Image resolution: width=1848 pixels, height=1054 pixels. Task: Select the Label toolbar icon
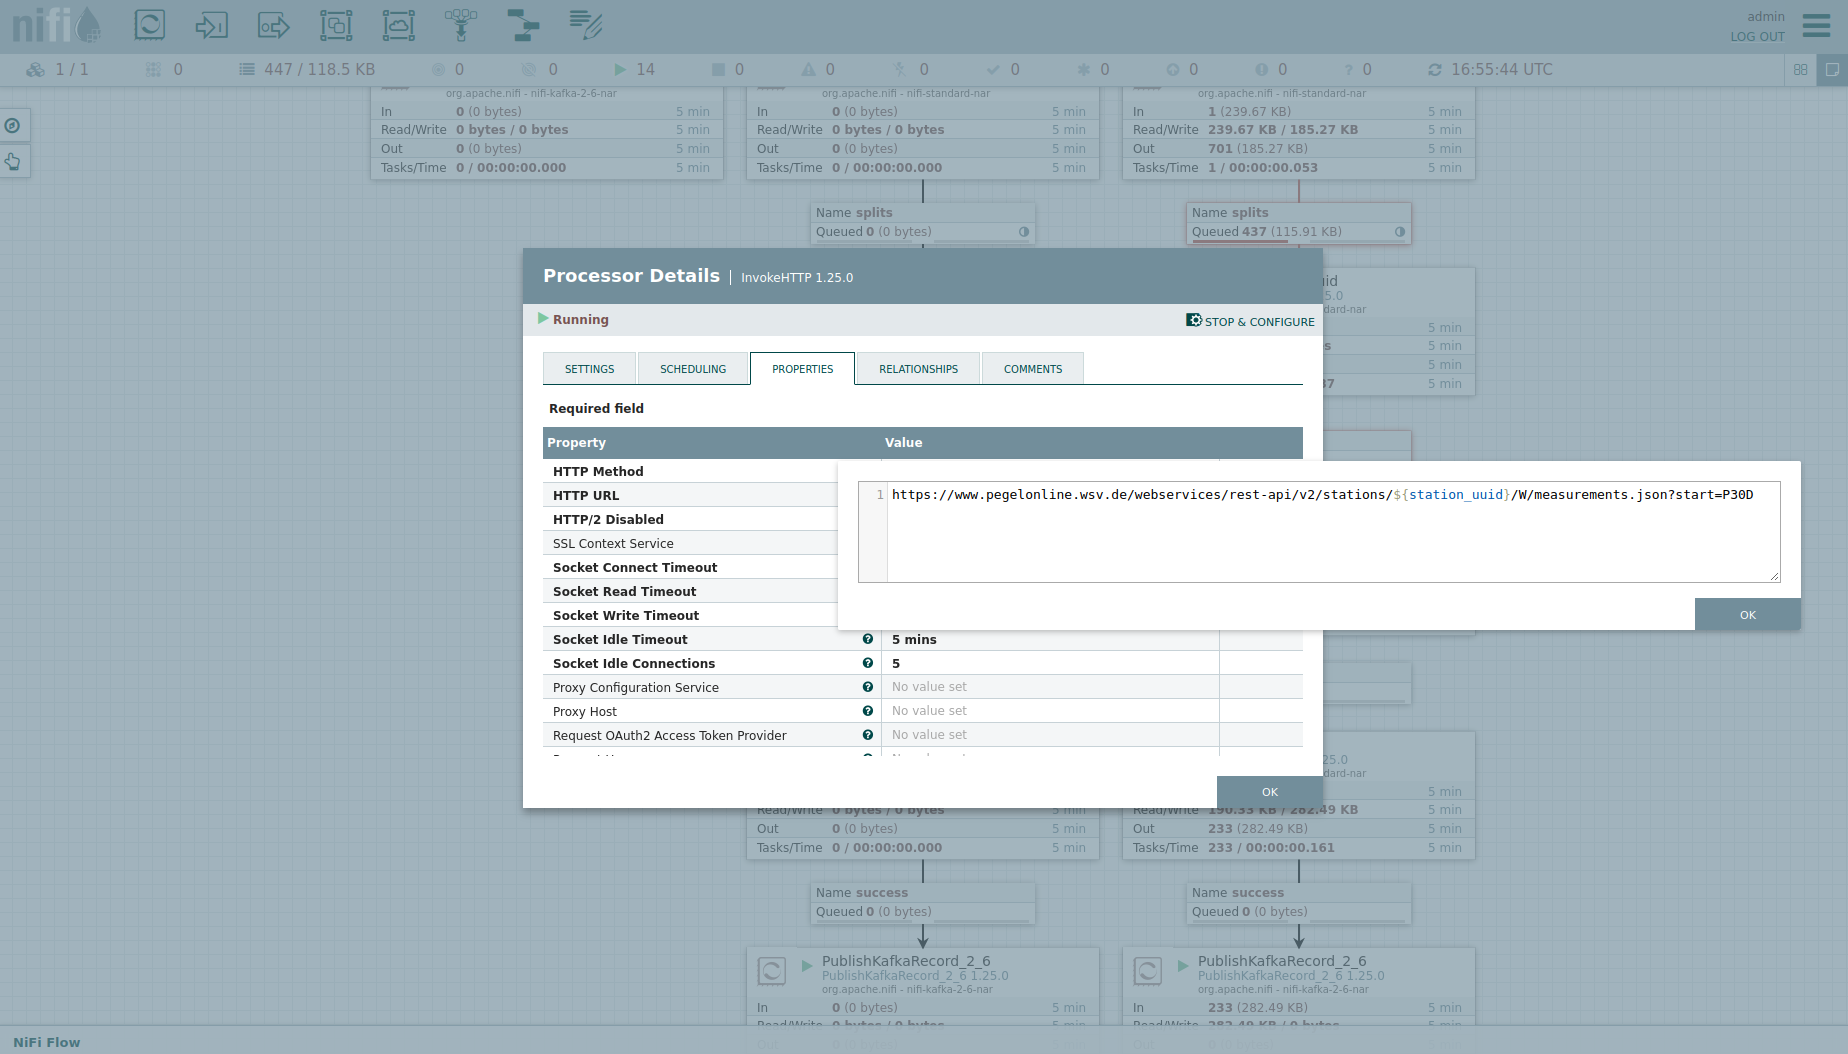(x=585, y=25)
